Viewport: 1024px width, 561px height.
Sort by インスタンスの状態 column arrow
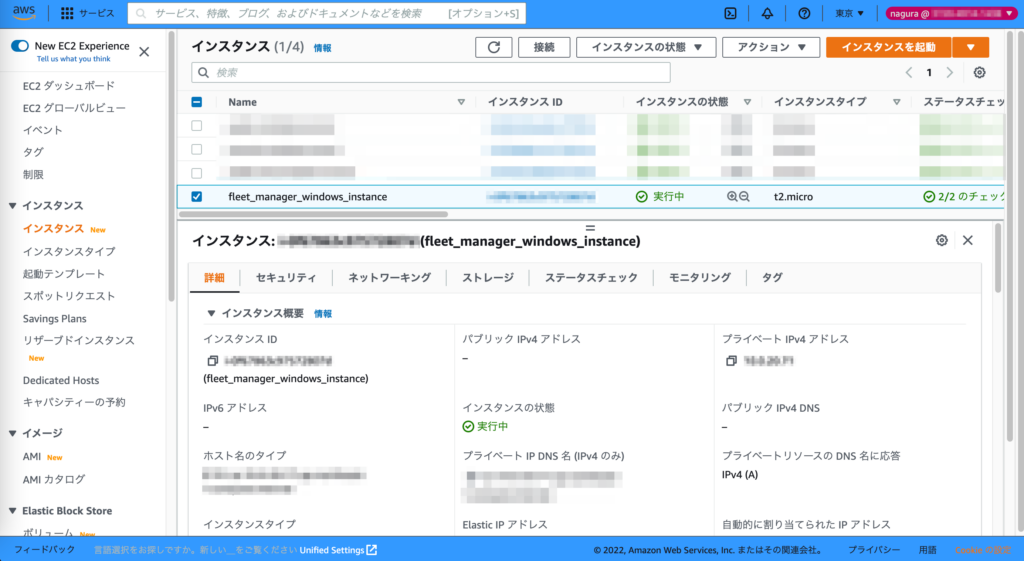(x=747, y=102)
